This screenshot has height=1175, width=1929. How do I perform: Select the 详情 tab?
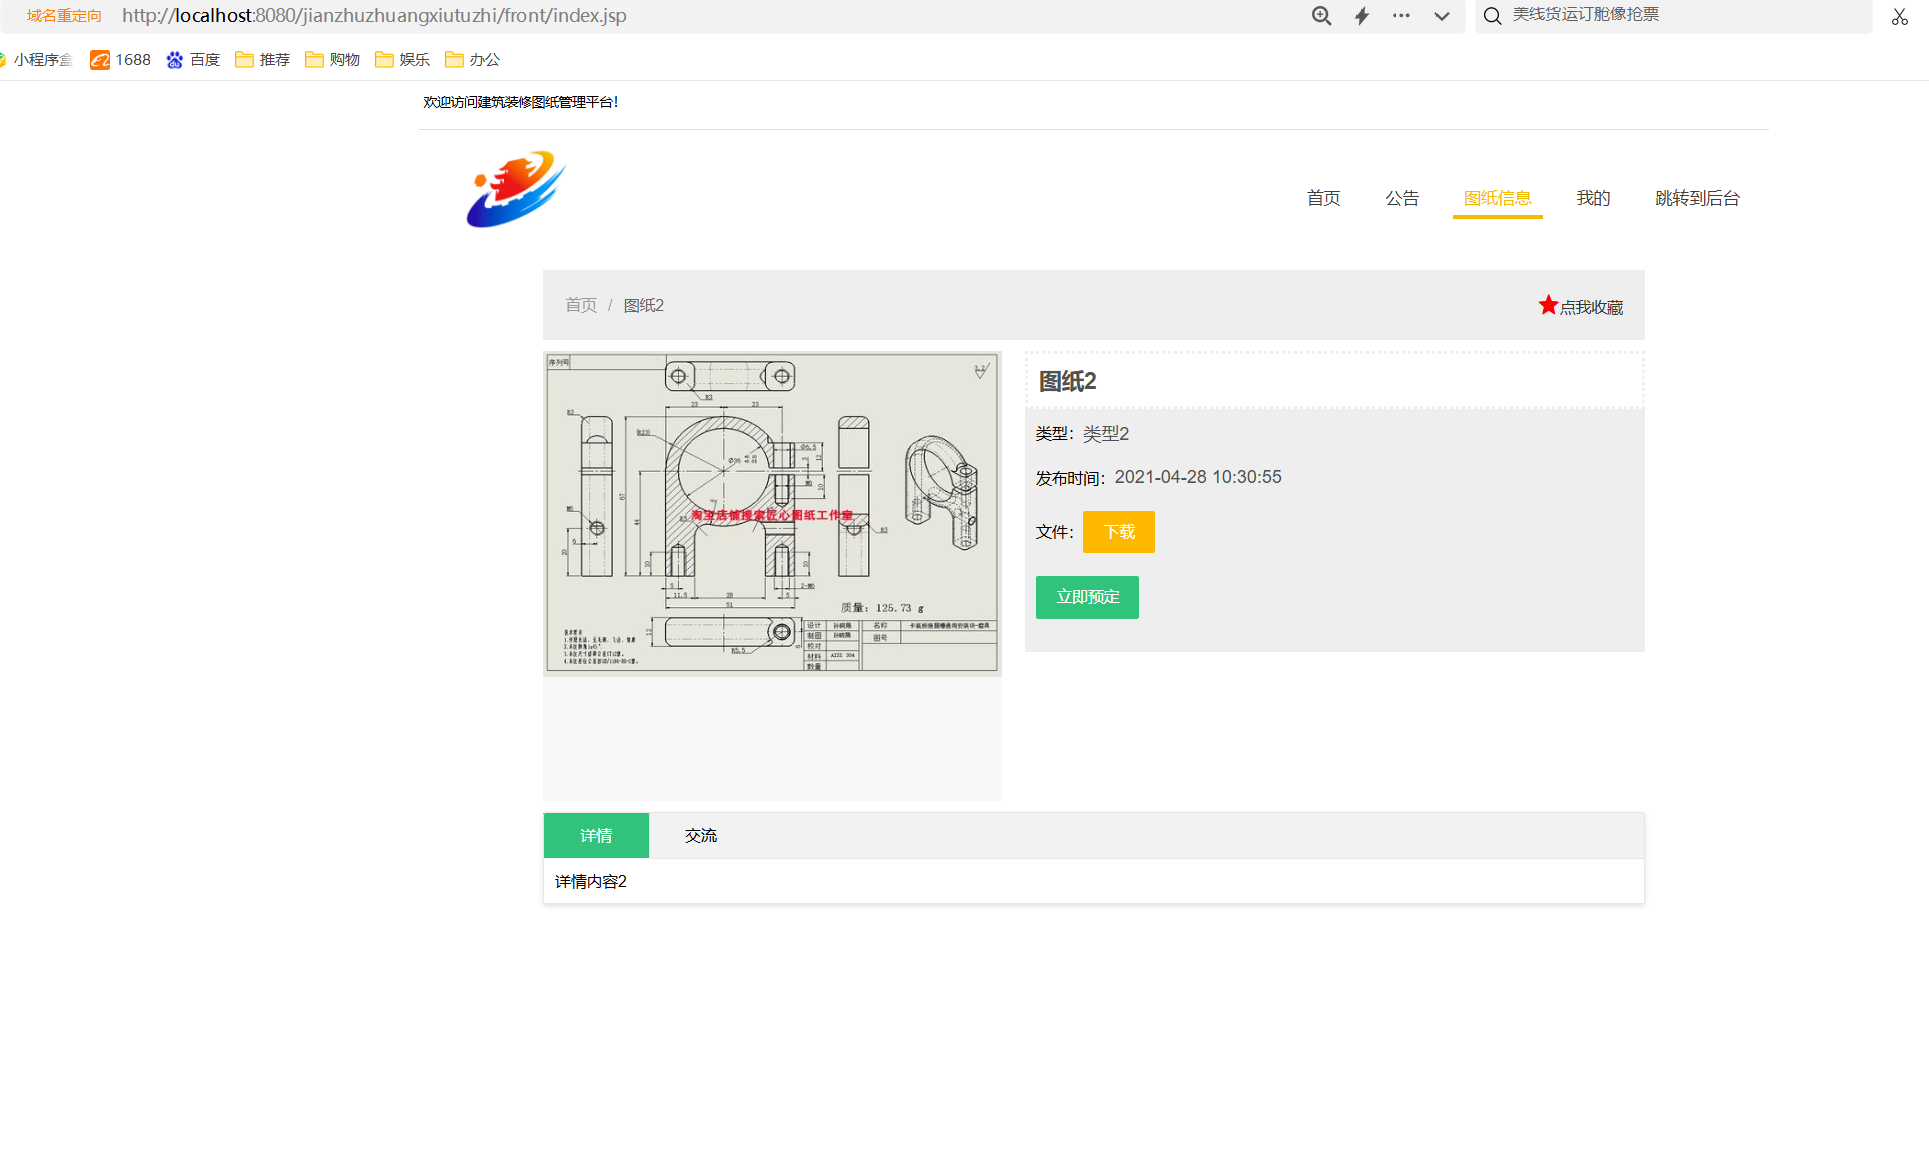[596, 835]
